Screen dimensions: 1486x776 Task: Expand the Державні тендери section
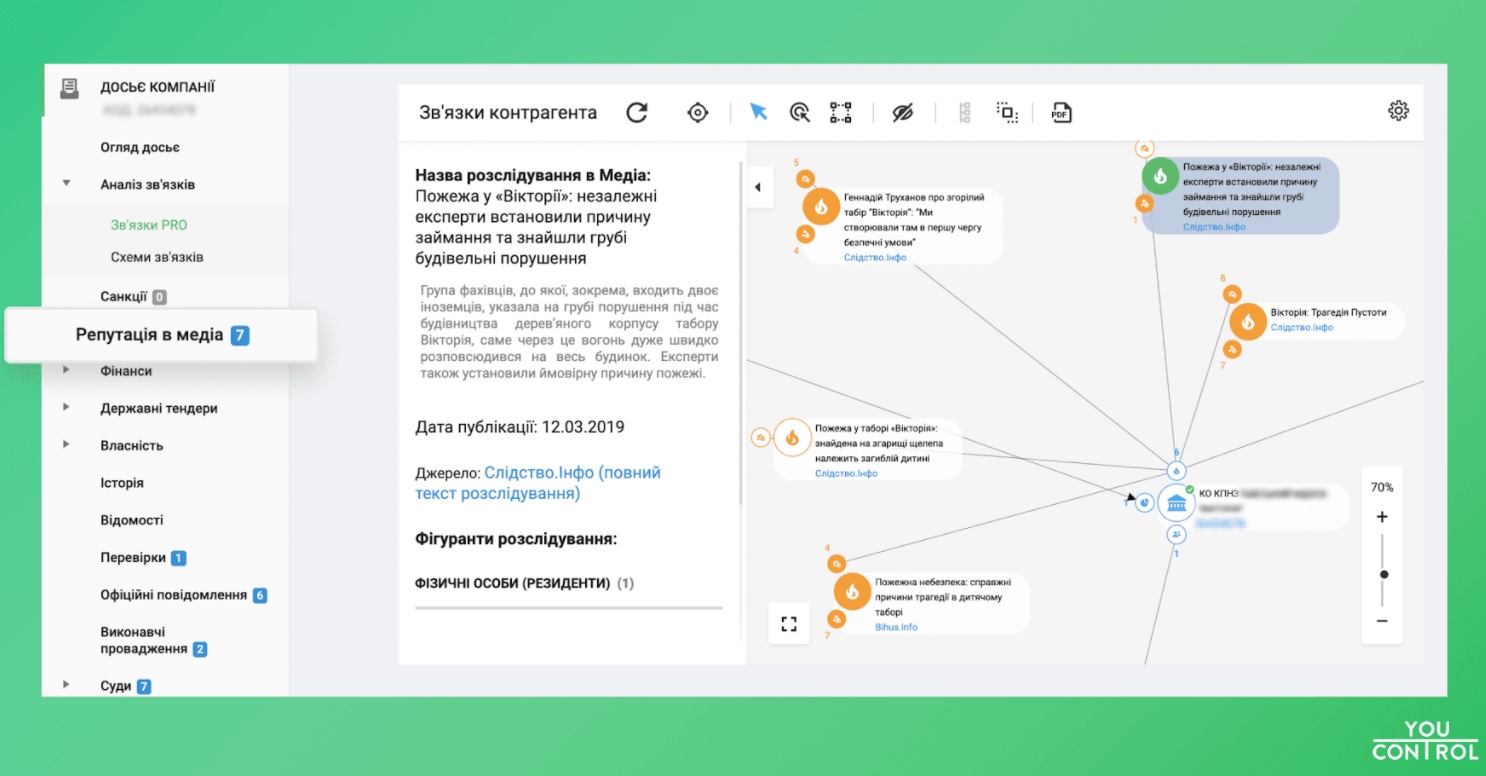click(67, 408)
